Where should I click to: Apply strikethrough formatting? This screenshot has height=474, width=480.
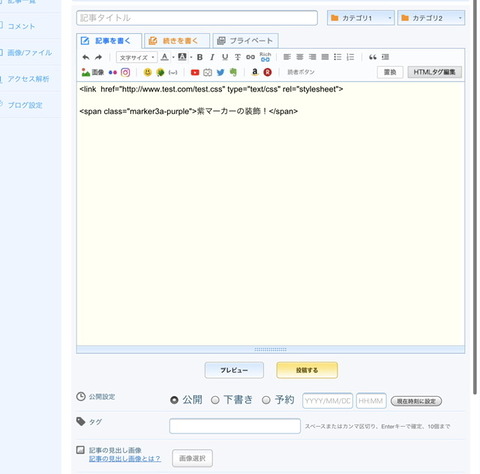click(238, 57)
